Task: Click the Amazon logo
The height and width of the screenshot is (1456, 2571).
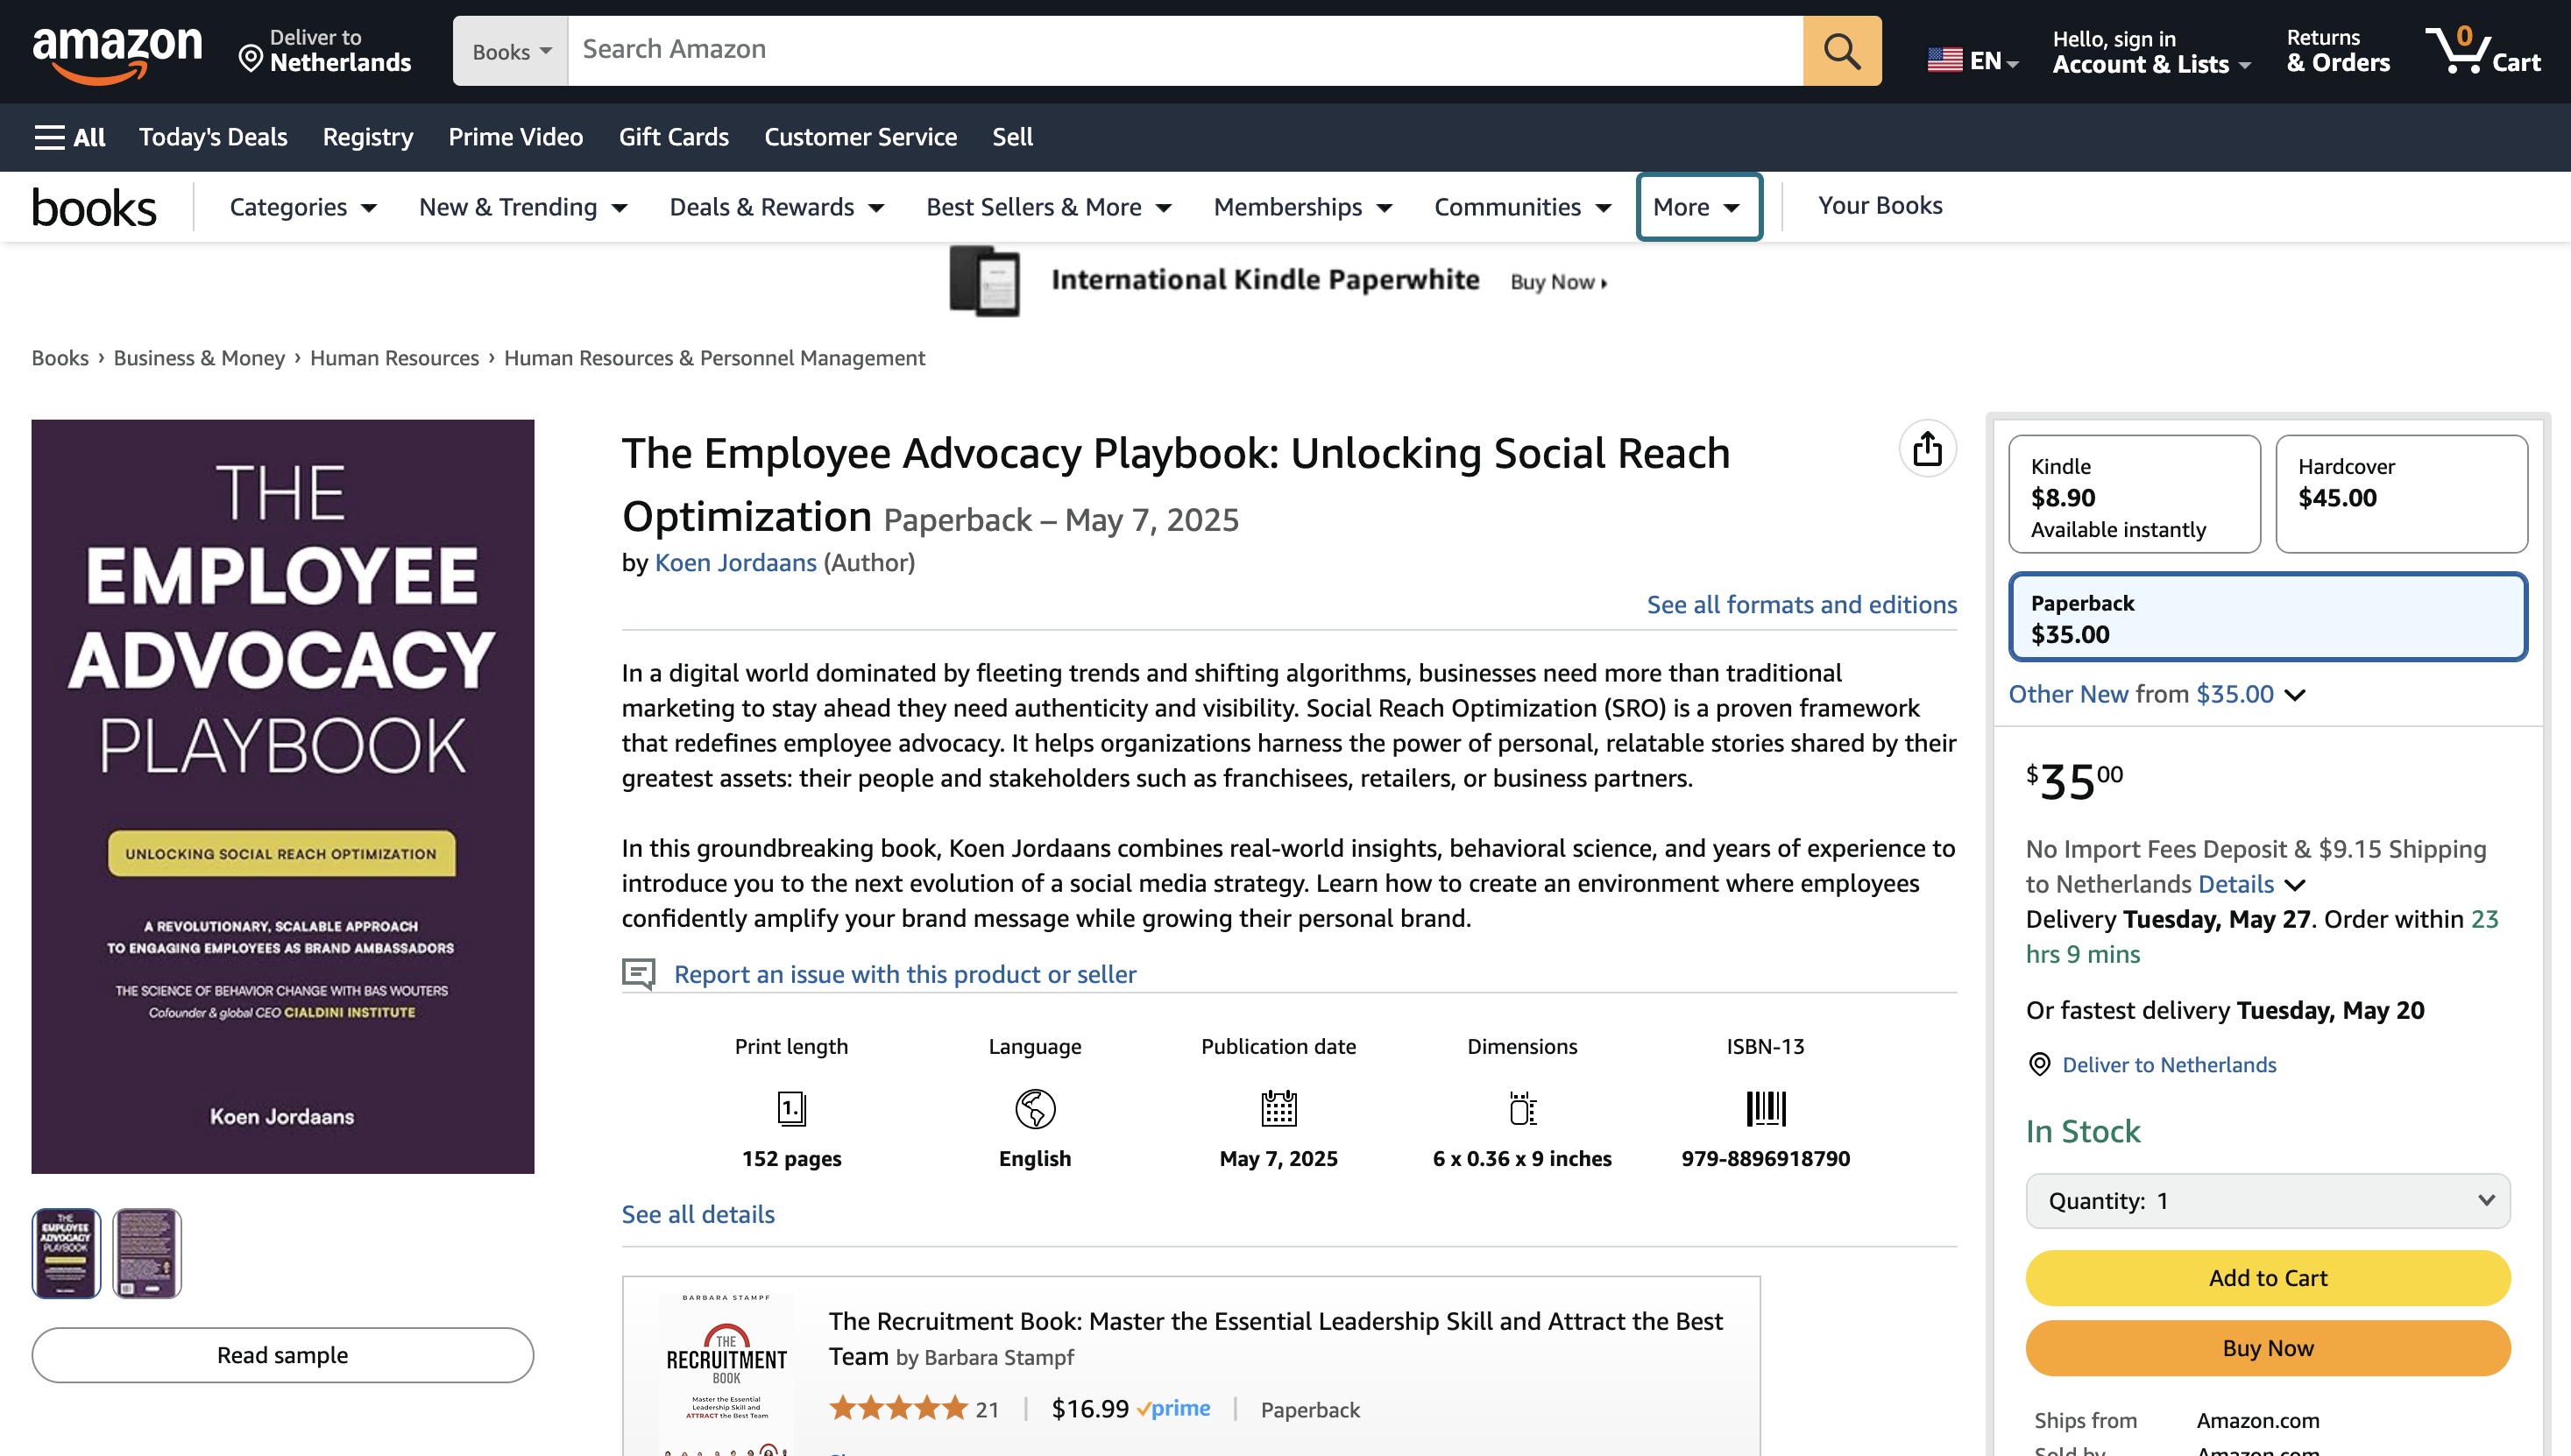Action: pos(117,51)
